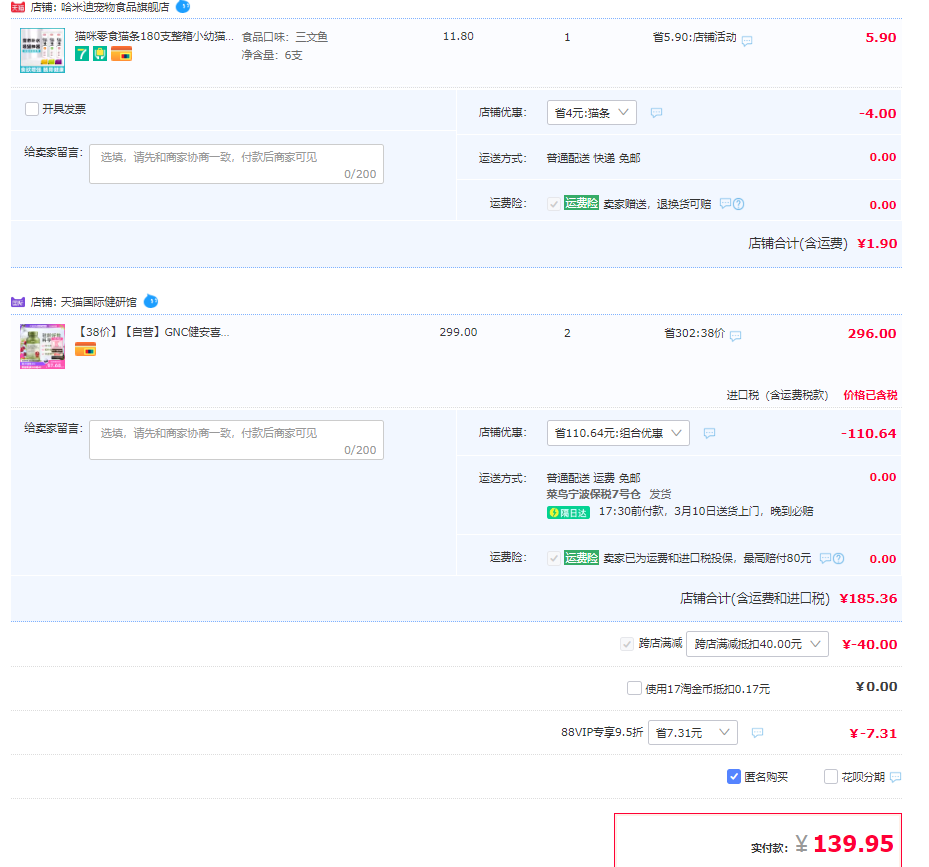Click the -110.64 store discount amount
929x867 pixels.
pyautogui.click(x=869, y=433)
